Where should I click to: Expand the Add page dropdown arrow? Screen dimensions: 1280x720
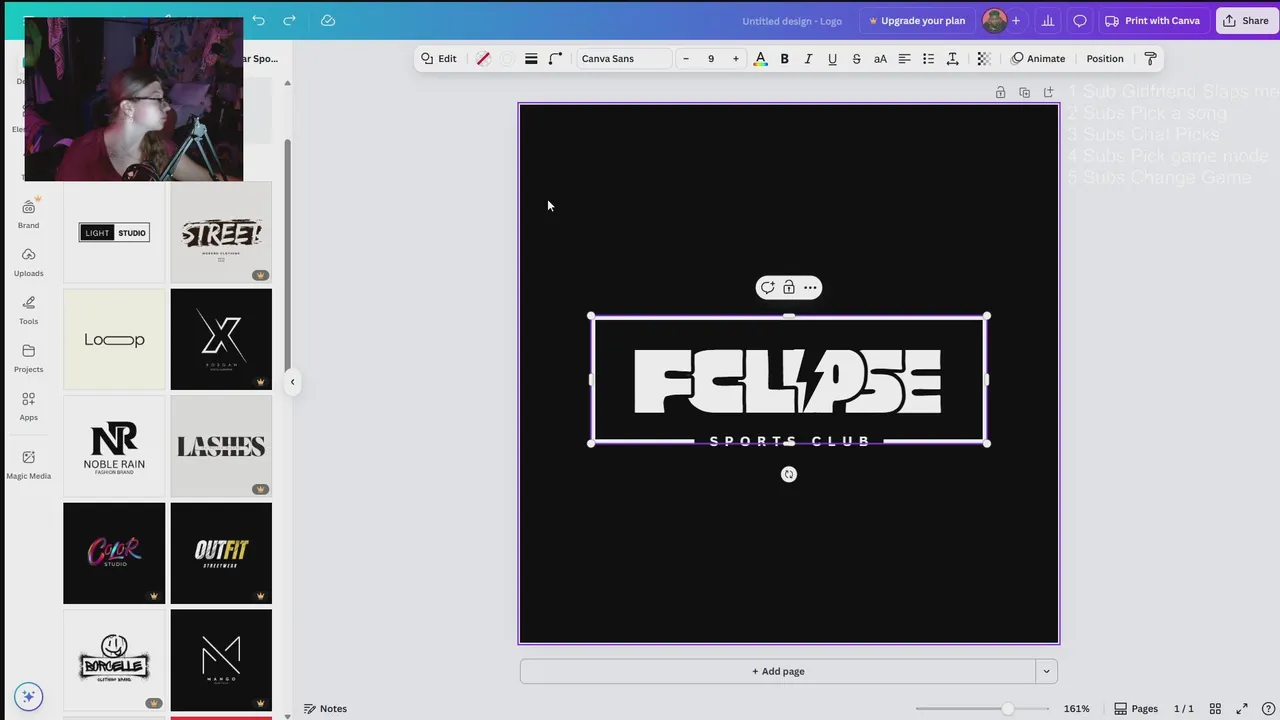pyautogui.click(x=1046, y=671)
